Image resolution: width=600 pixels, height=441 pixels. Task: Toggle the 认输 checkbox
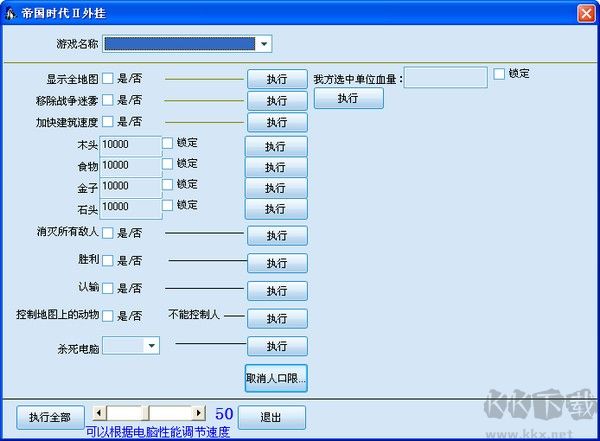pyautogui.click(x=108, y=288)
